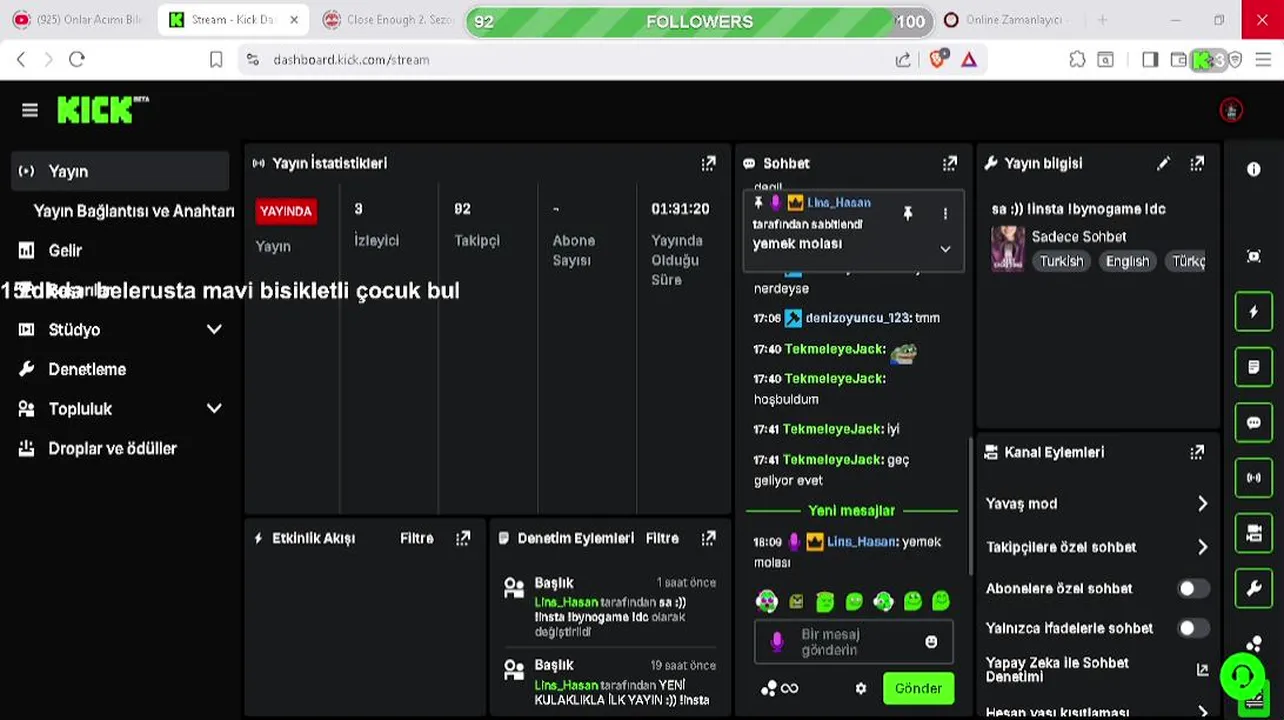This screenshot has height=720, width=1284.
Task: Open the Etkinlik Akışı Filtre dropdown
Action: 417,538
